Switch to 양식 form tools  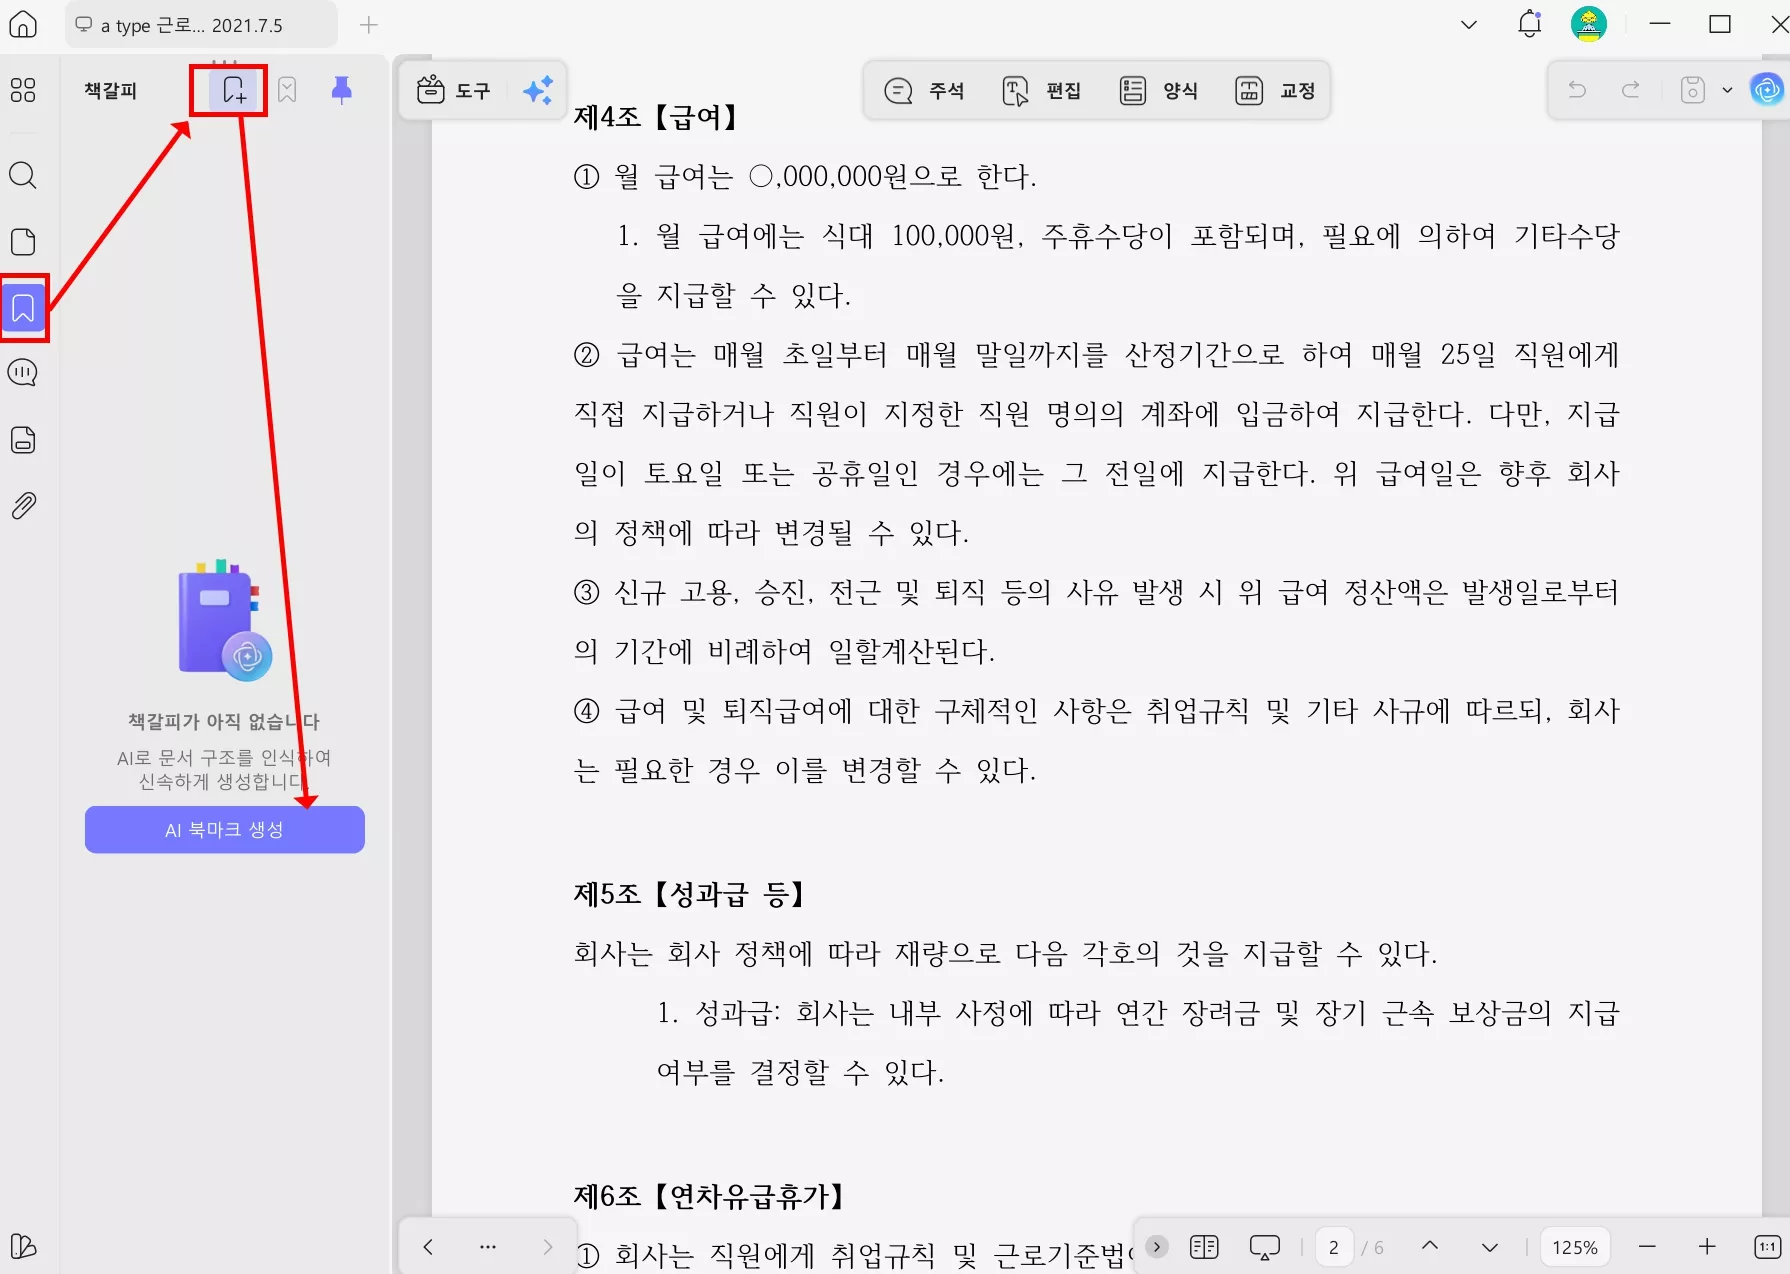1159,90
